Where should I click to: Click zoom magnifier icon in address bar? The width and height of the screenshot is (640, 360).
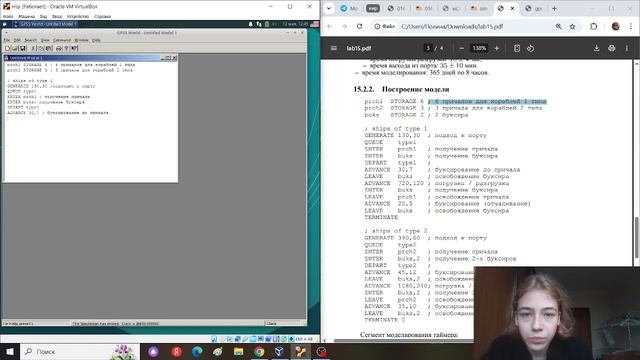(x=559, y=26)
